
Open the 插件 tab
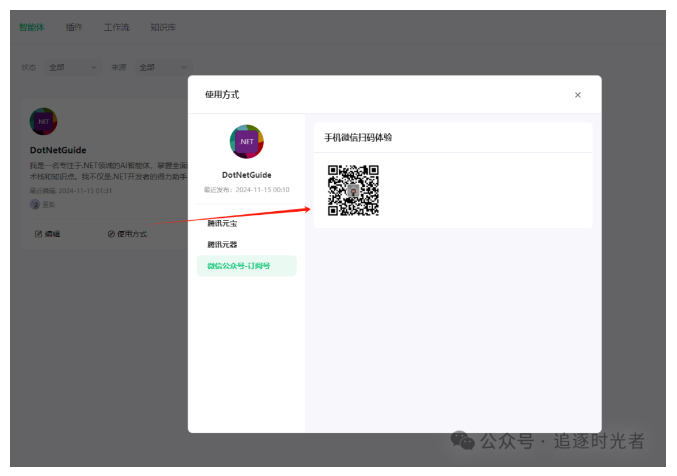[74, 27]
